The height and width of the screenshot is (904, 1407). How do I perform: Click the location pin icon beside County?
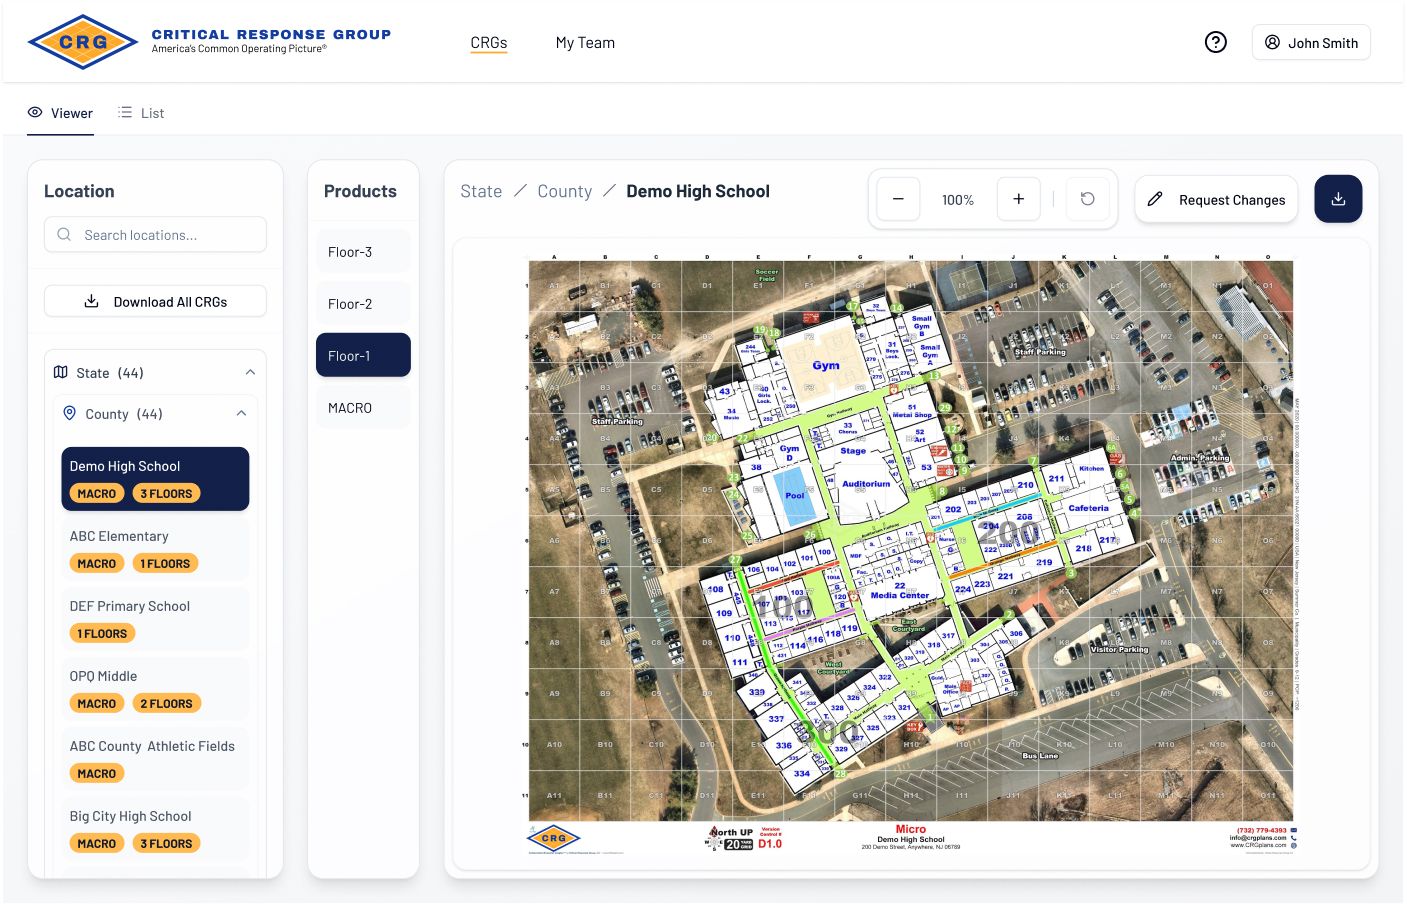click(x=70, y=413)
